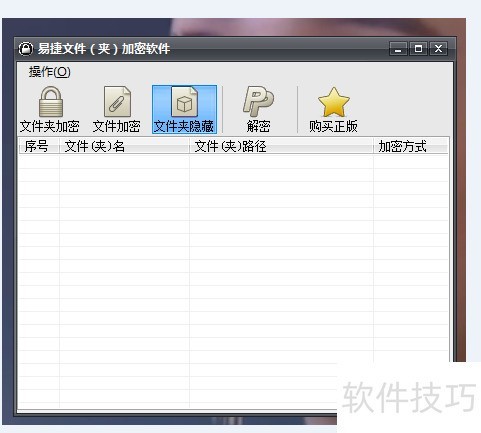Viewport: 481px width, 433px height.
Task: Select the first empty list row
Action: tap(233, 162)
